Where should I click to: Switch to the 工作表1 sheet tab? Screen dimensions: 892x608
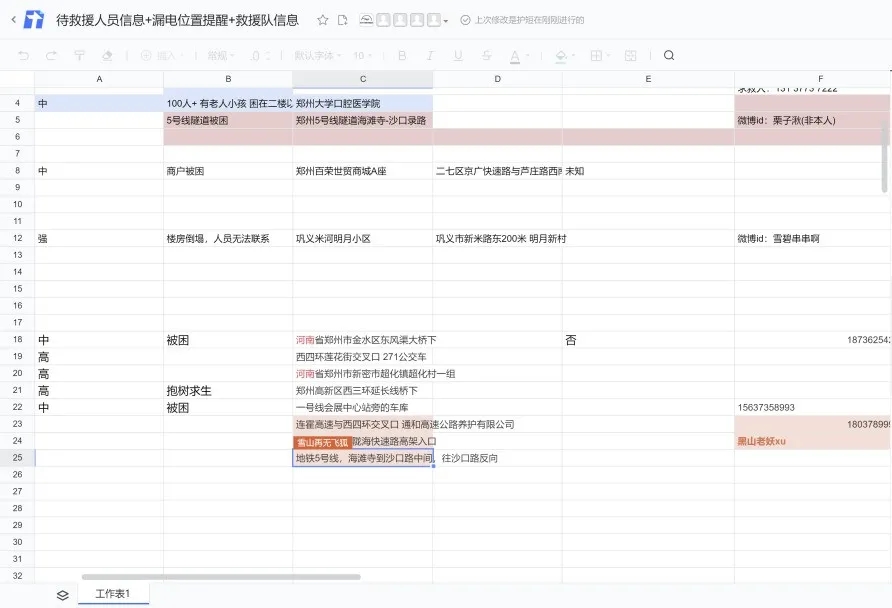tap(113, 594)
